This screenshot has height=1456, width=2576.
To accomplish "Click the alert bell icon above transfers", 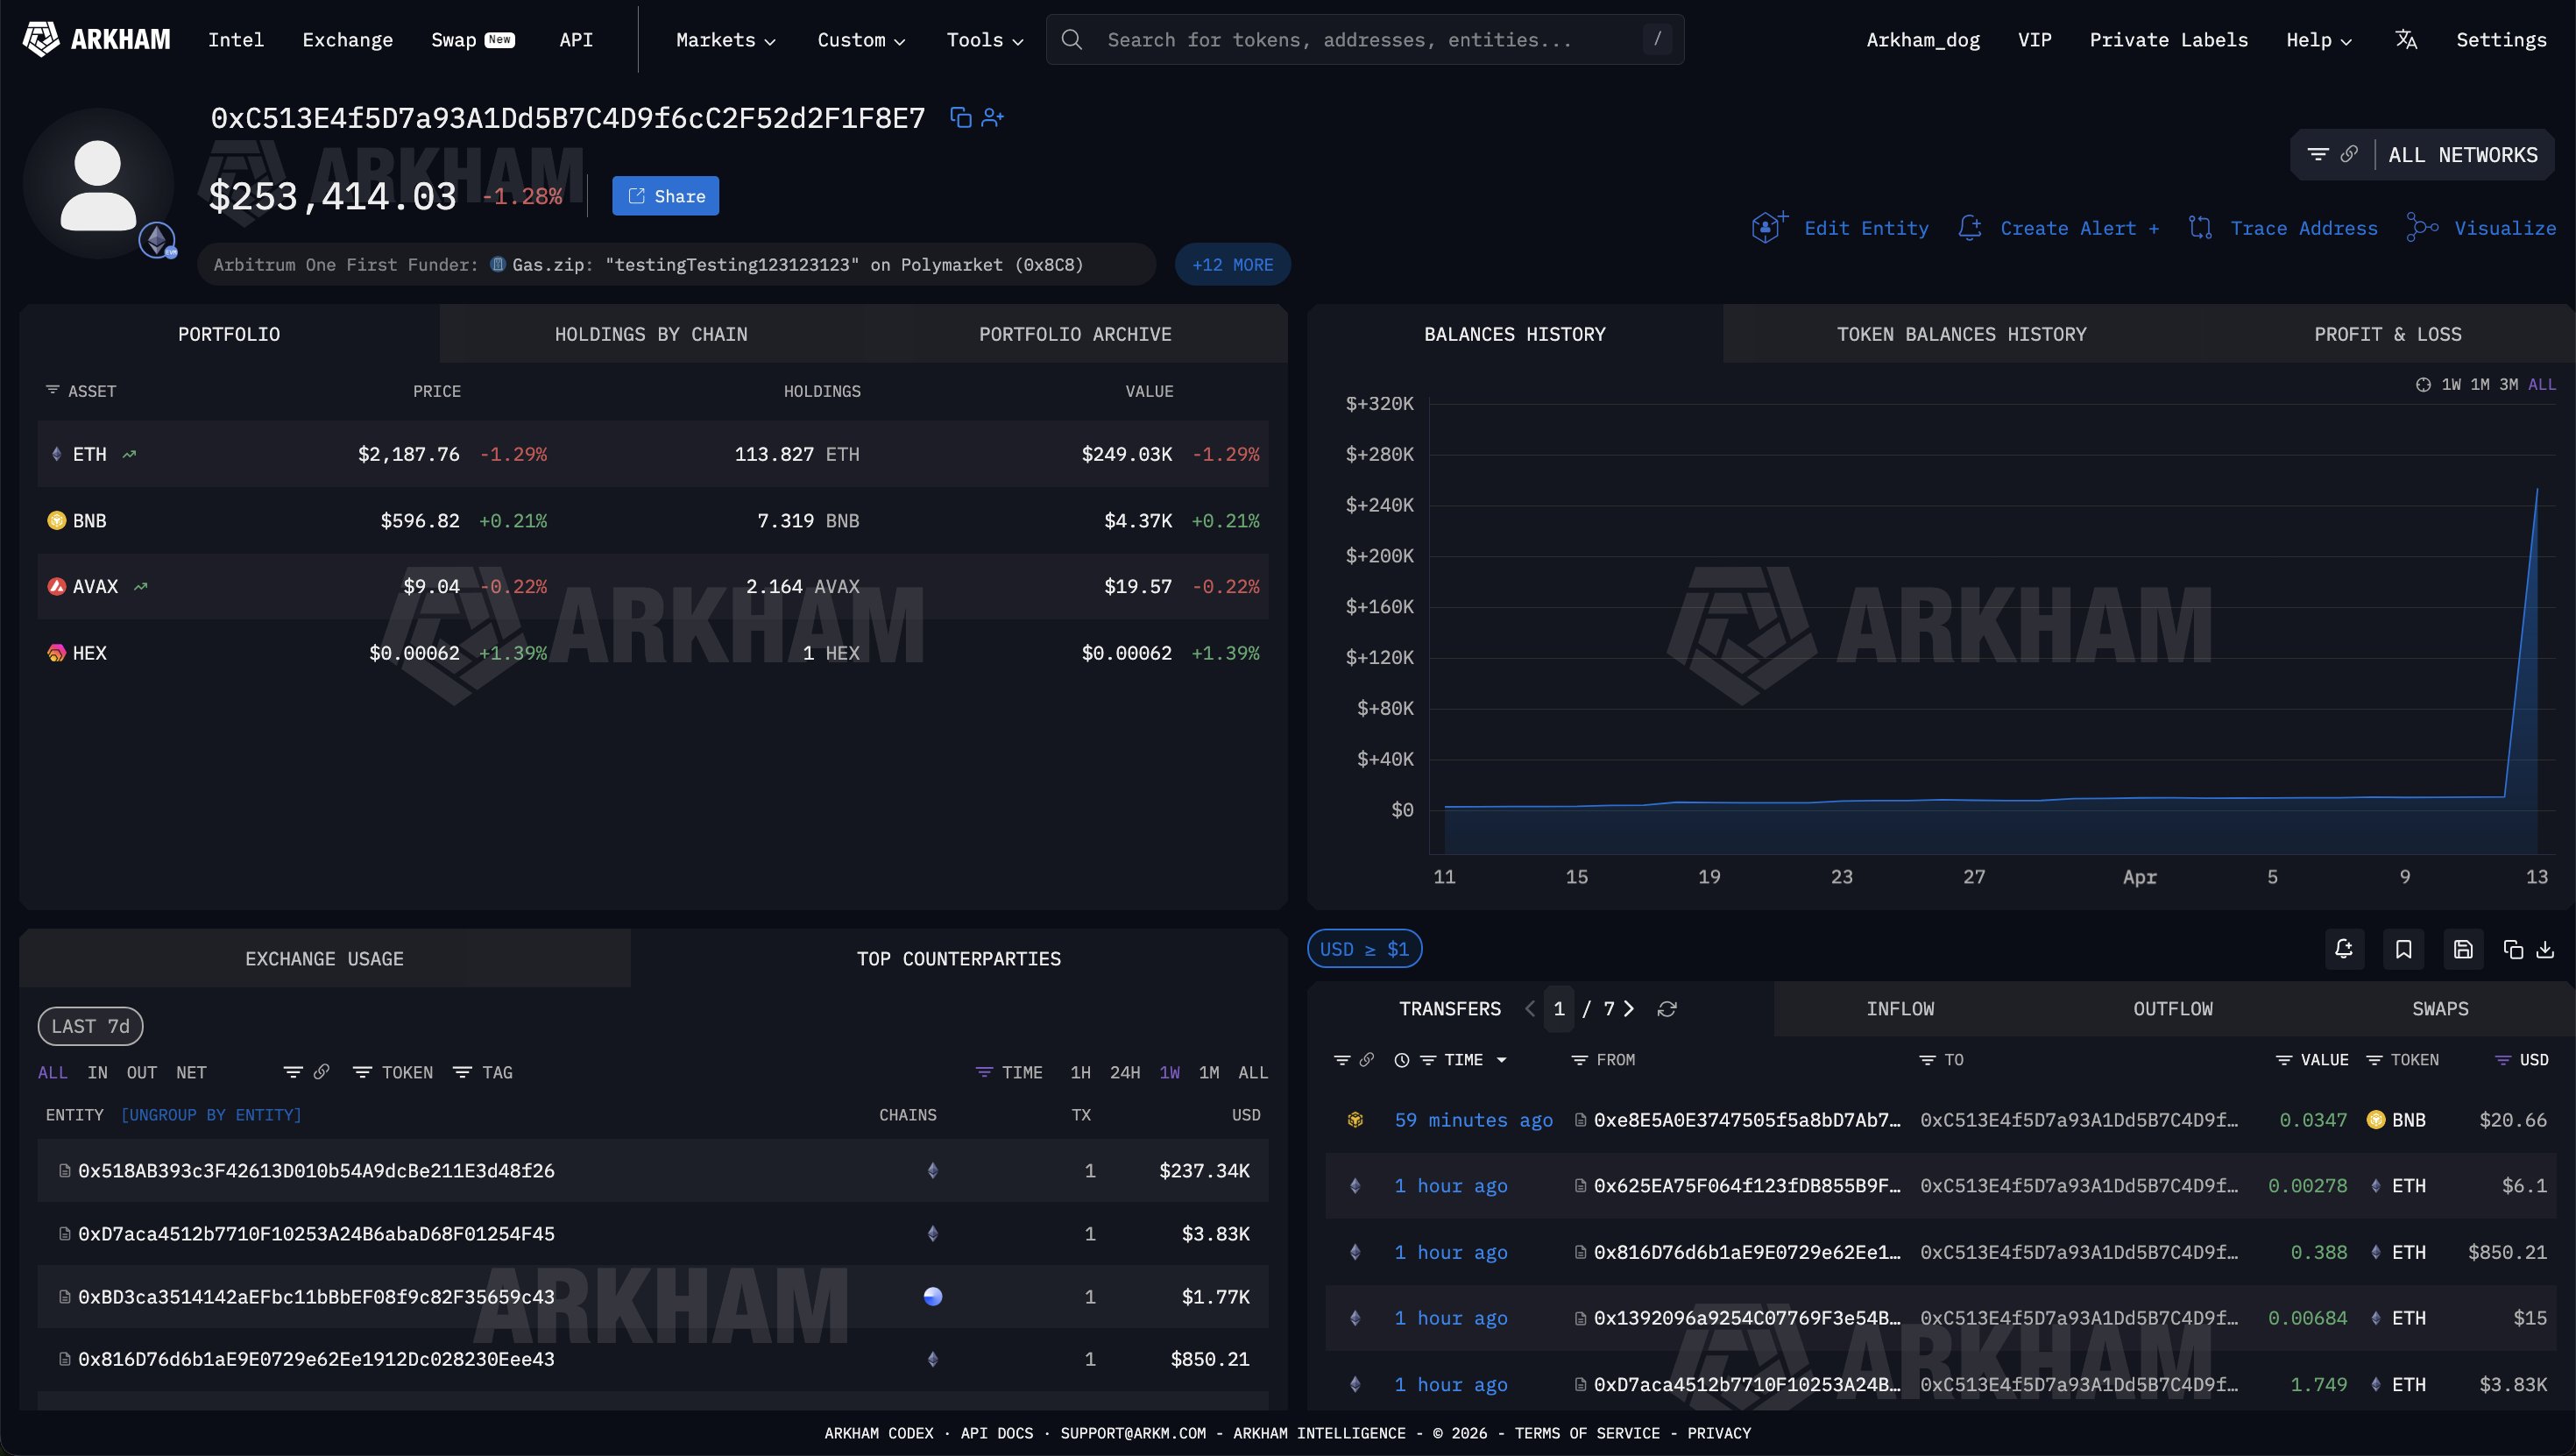I will pos(2344,949).
